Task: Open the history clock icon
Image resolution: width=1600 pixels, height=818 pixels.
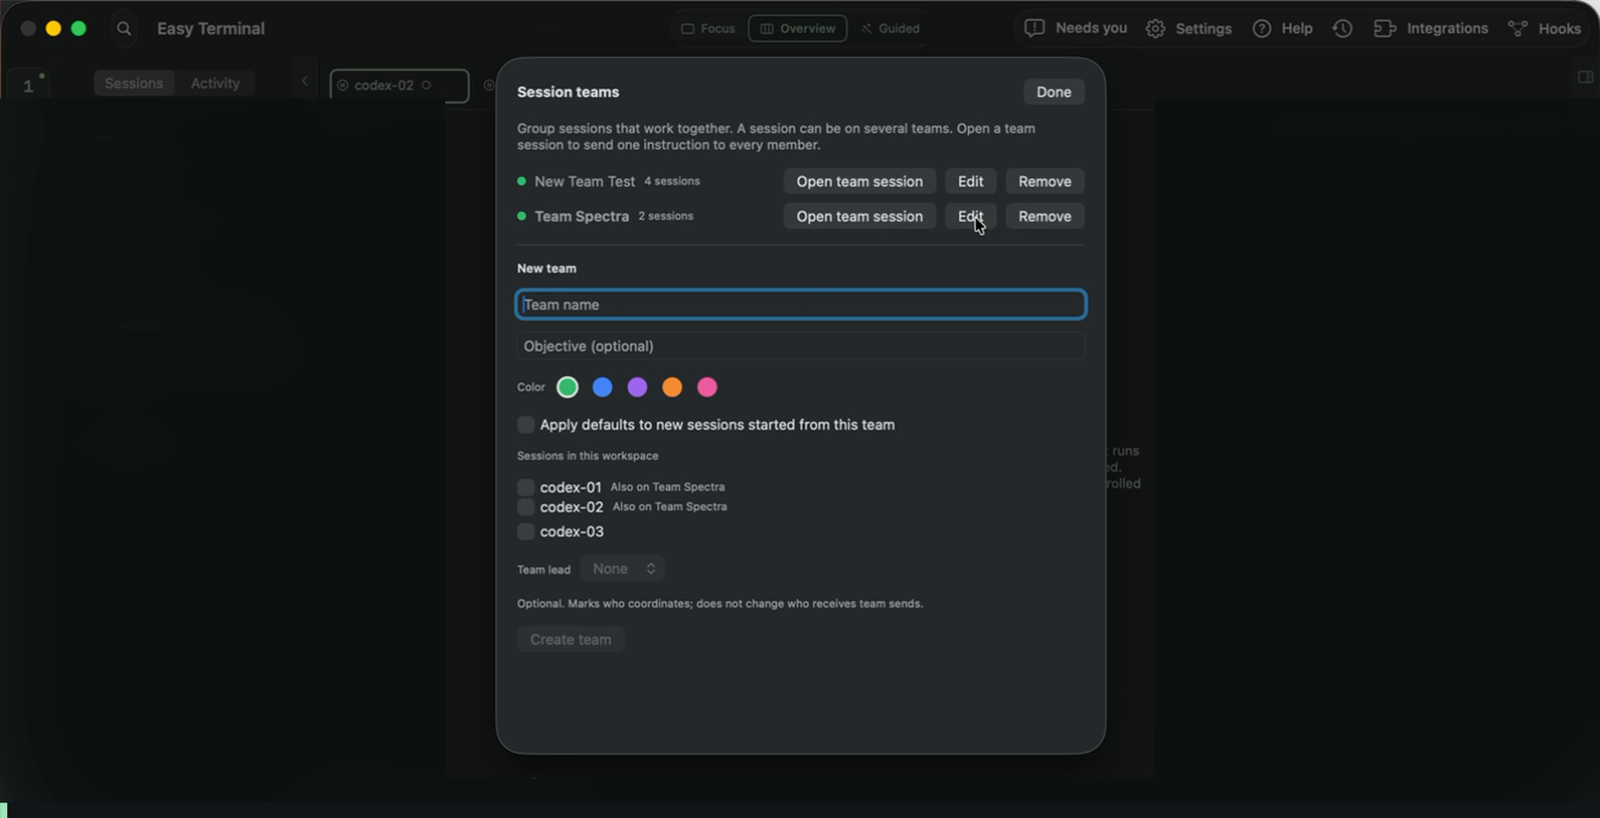Action: pyautogui.click(x=1342, y=29)
